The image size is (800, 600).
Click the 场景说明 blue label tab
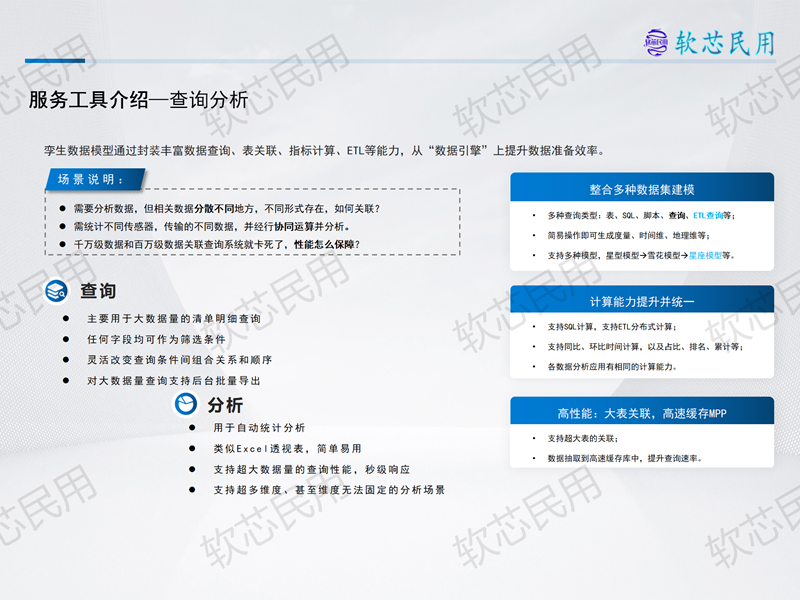95,180
